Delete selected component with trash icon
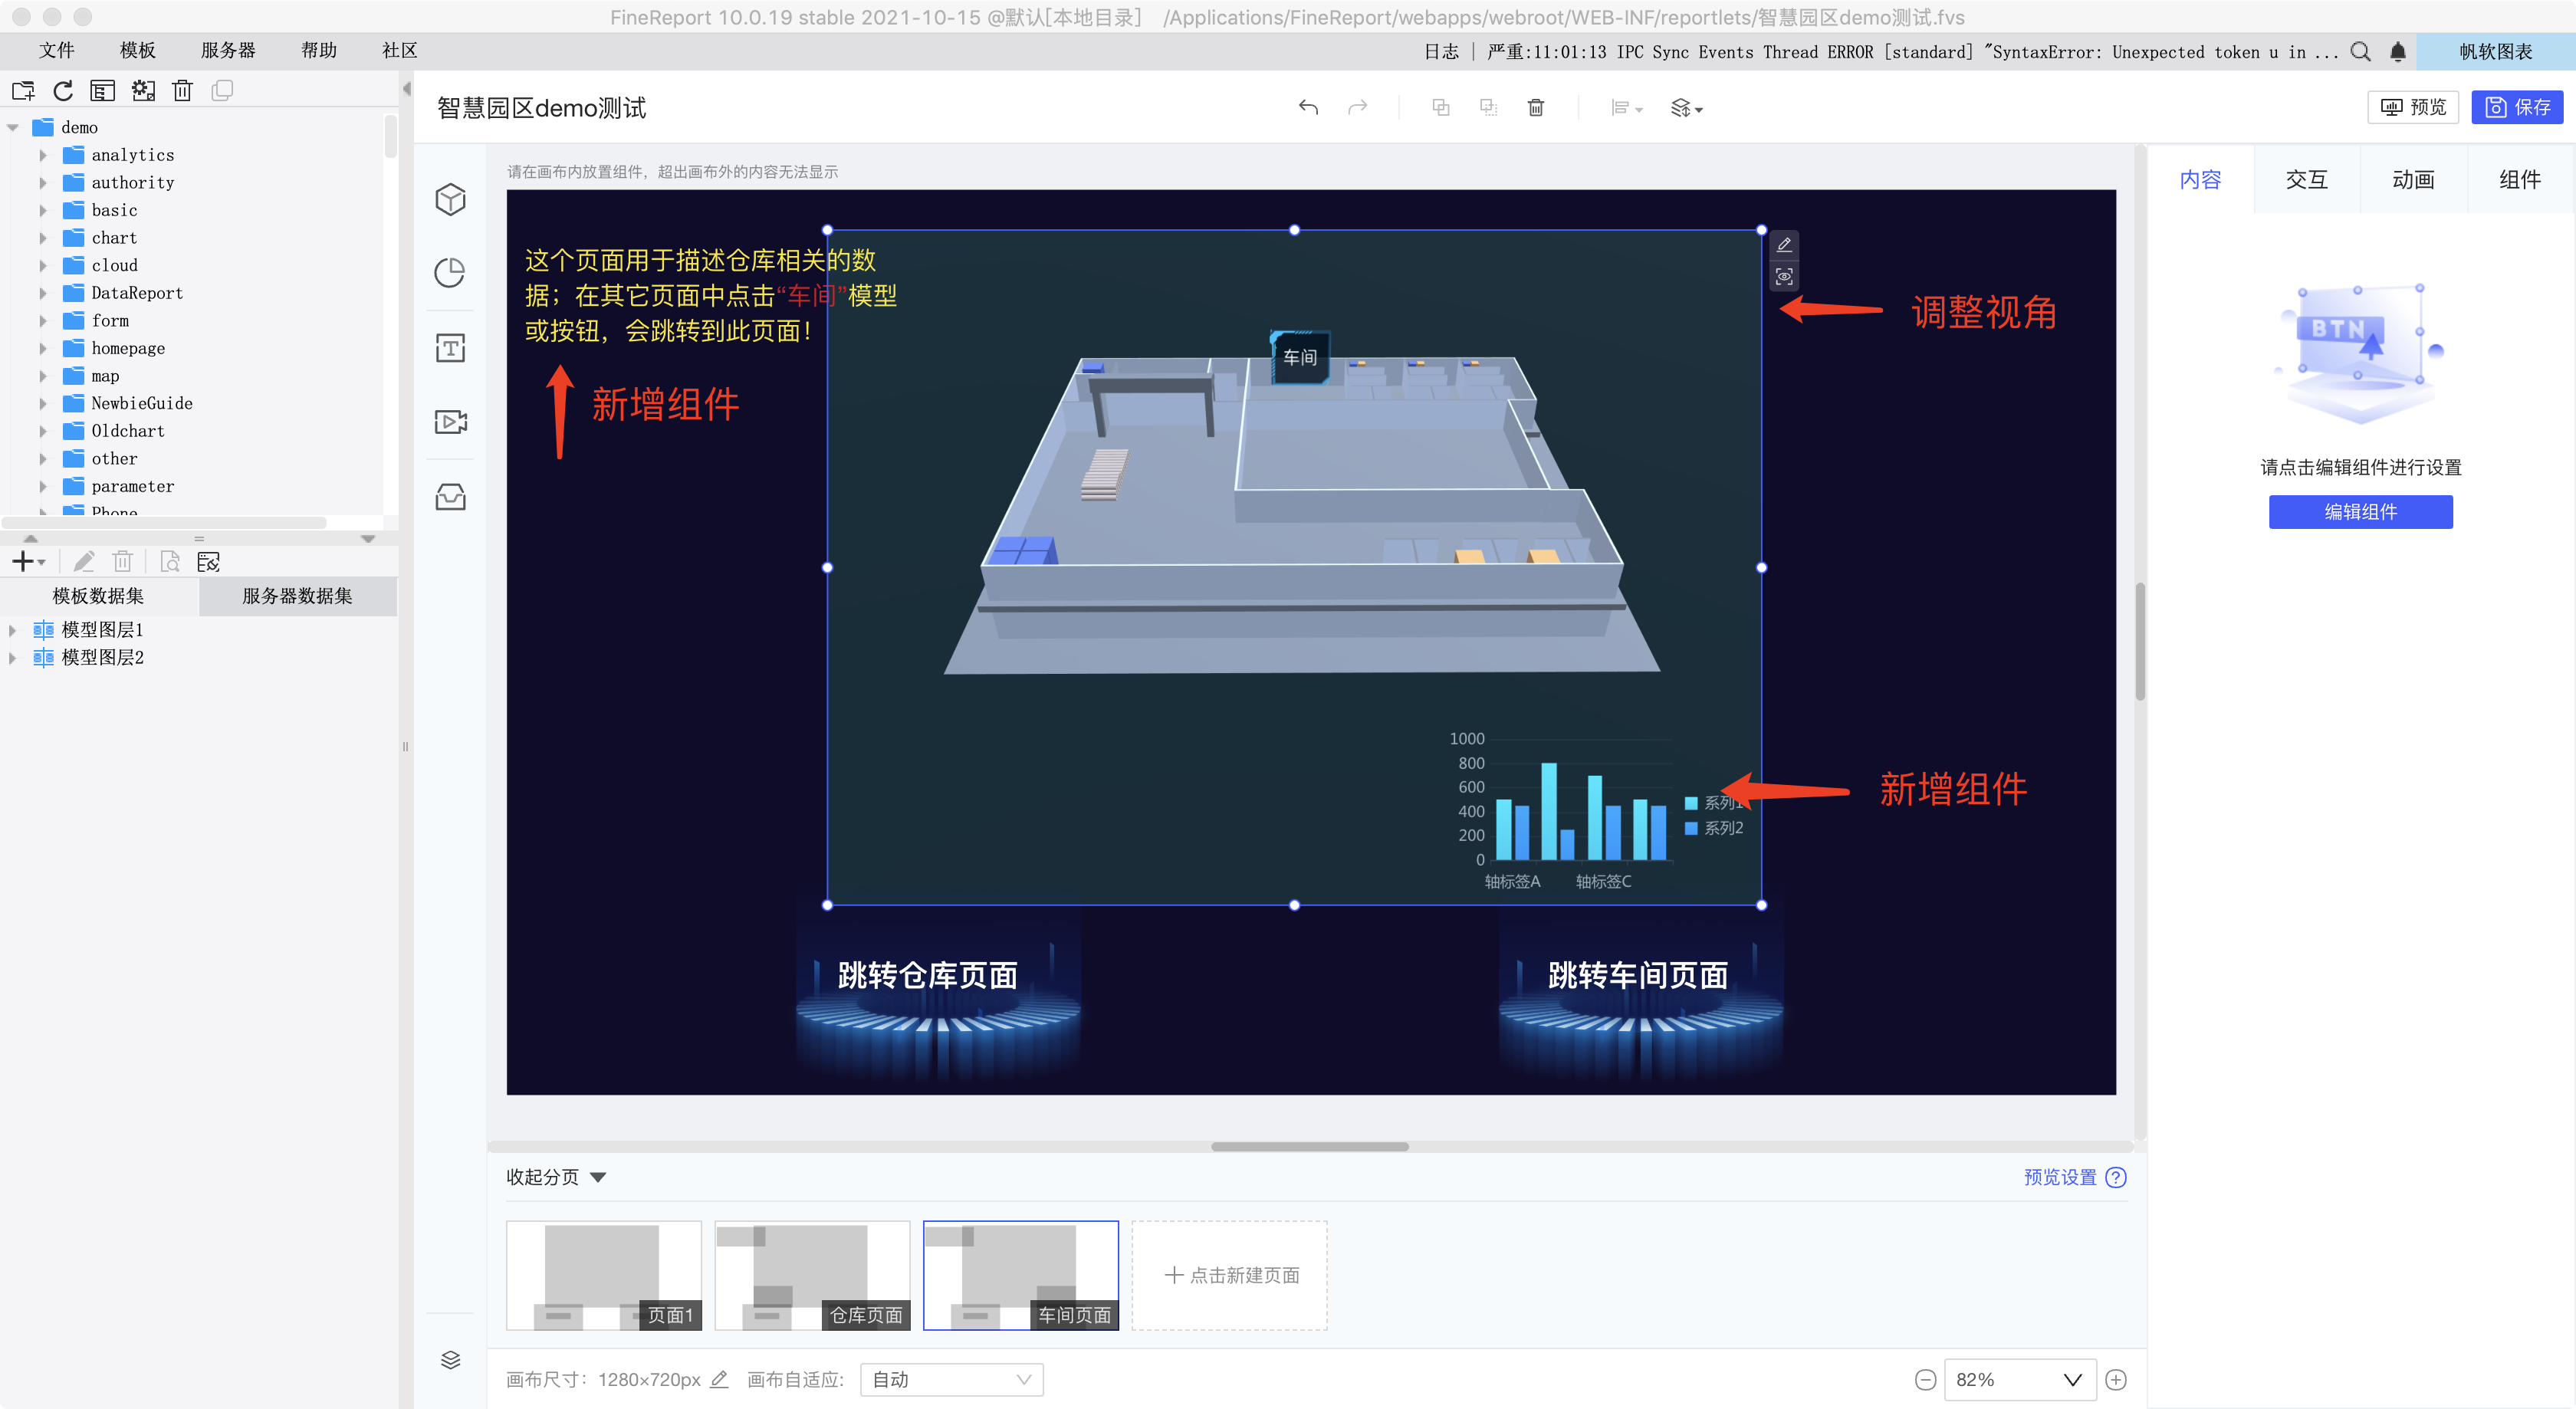 click(x=1536, y=107)
